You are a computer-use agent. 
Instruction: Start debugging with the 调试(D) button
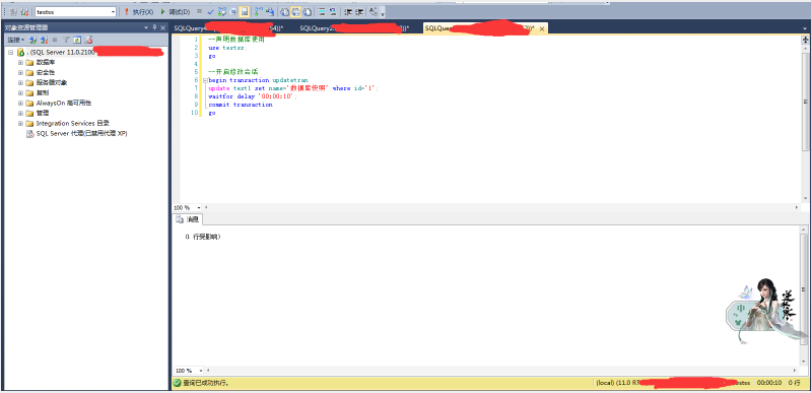[x=175, y=12]
